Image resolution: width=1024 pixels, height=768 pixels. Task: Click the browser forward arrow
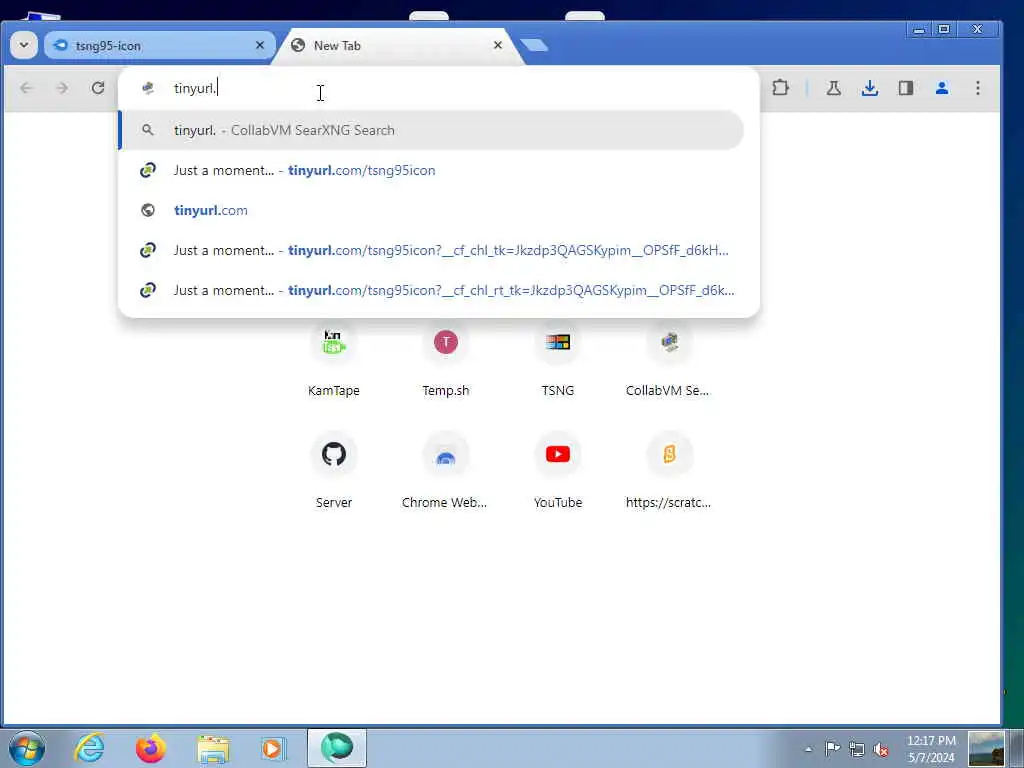[62, 88]
